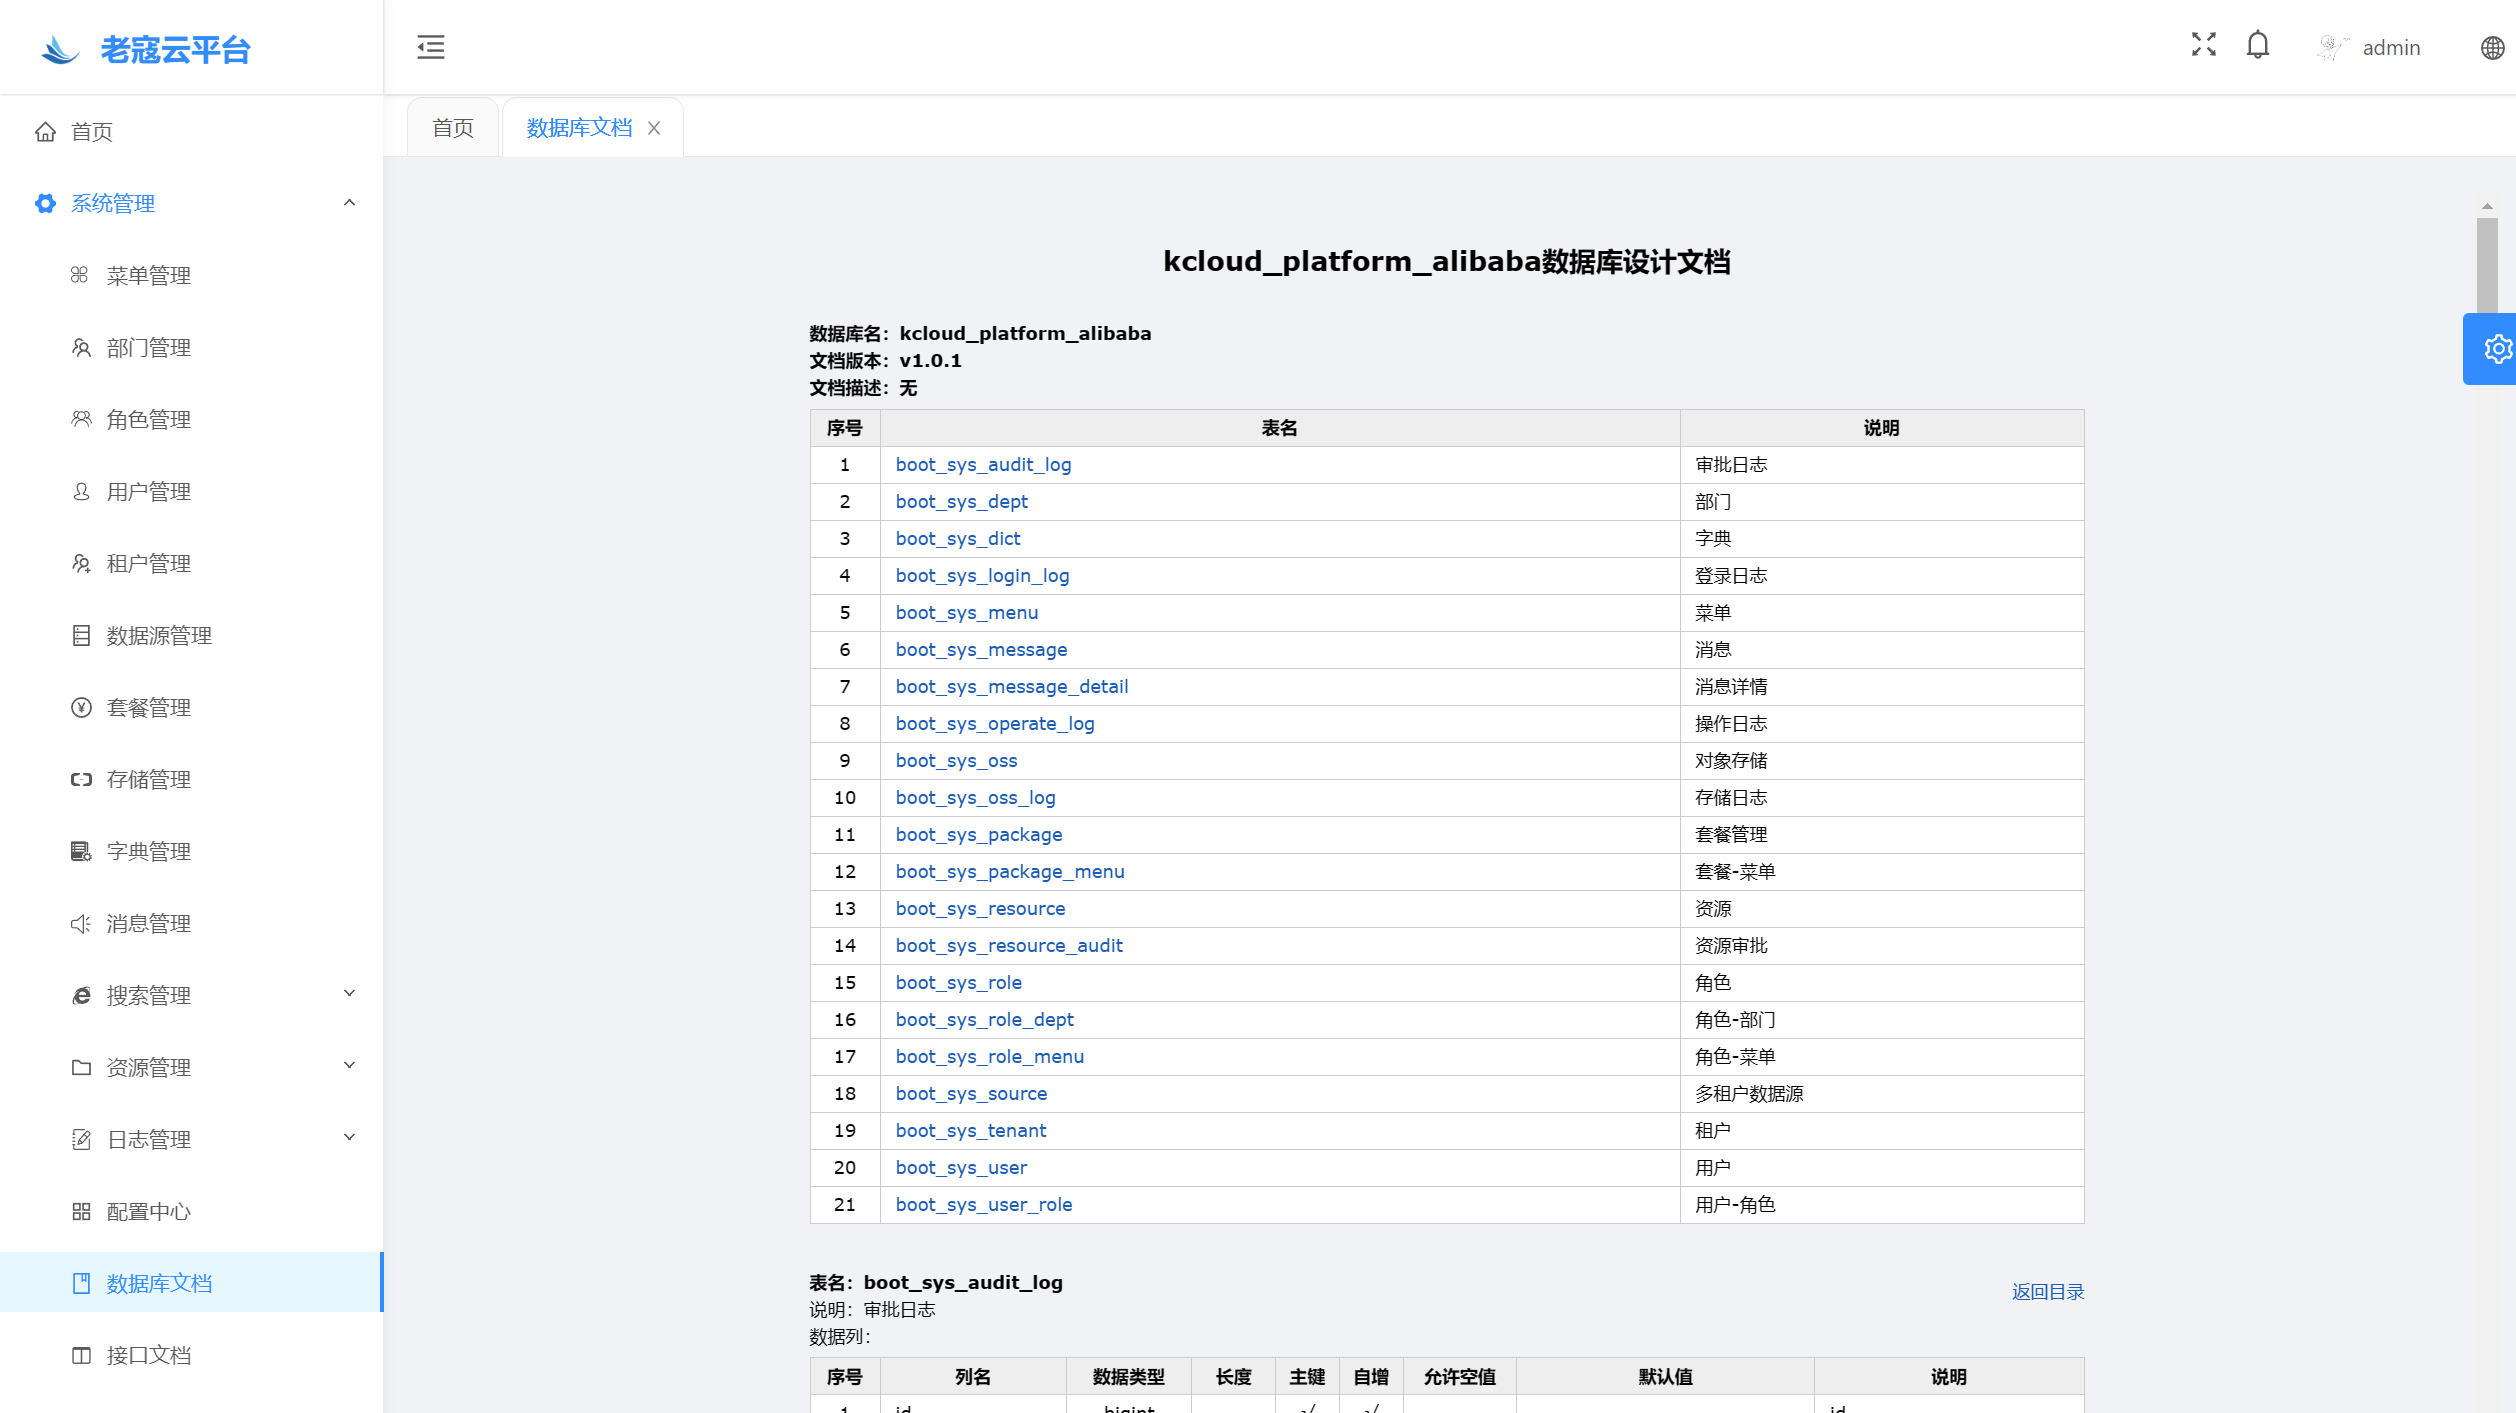Jump to the boot_sys_user_role table link
The width and height of the screenshot is (2516, 1413).
983,1205
